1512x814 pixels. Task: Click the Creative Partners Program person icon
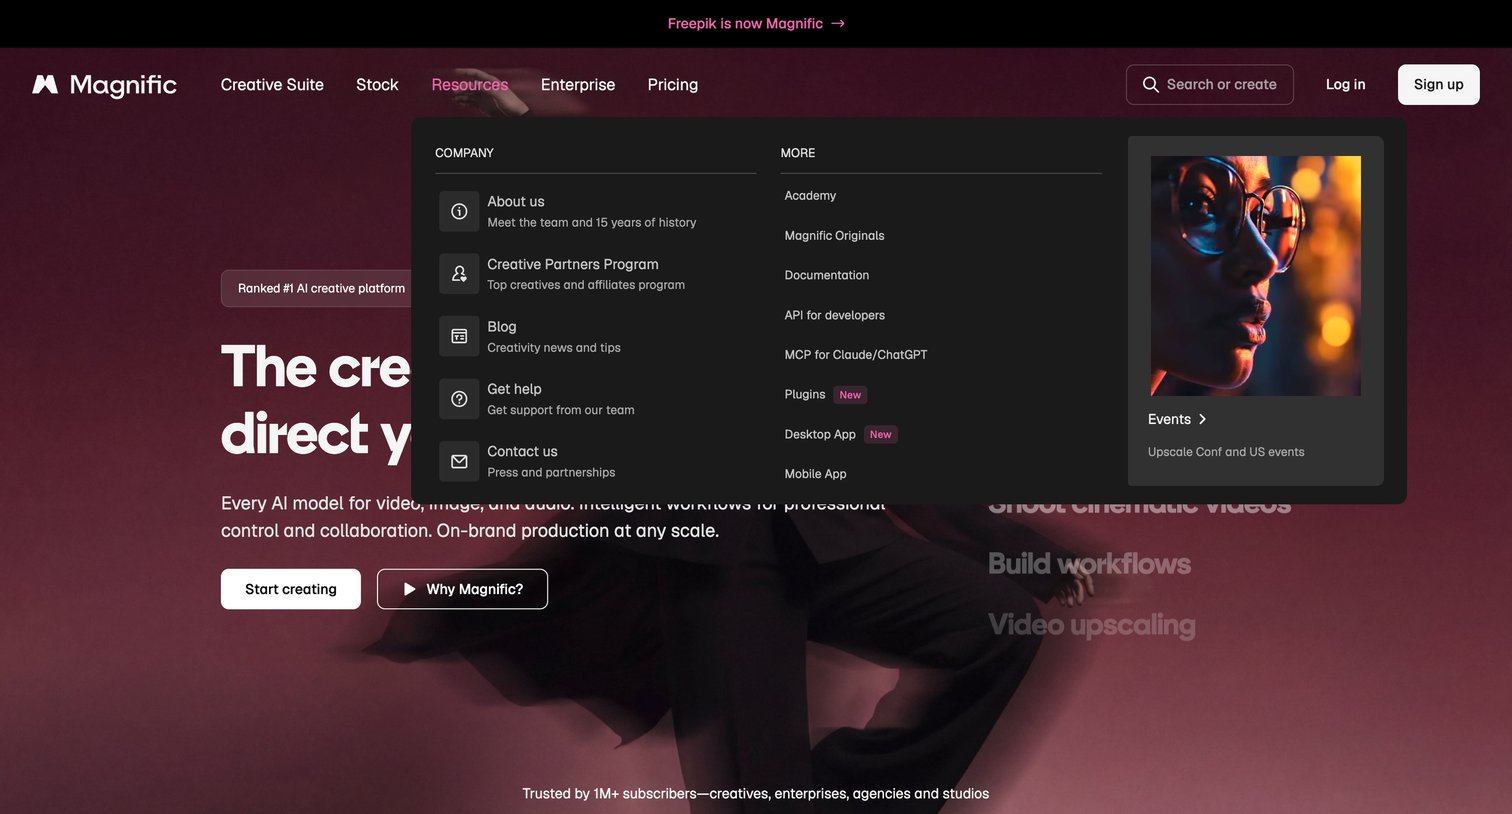coord(459,274)
